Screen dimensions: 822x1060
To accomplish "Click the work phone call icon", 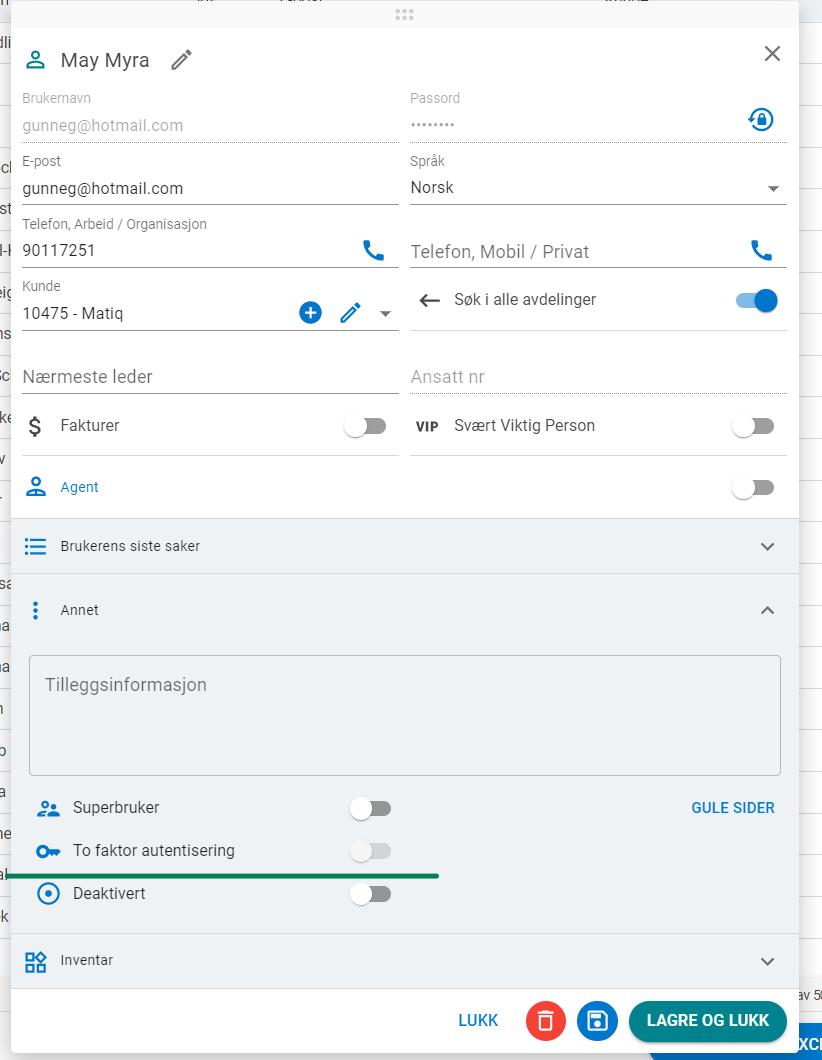I will point(373,250).
